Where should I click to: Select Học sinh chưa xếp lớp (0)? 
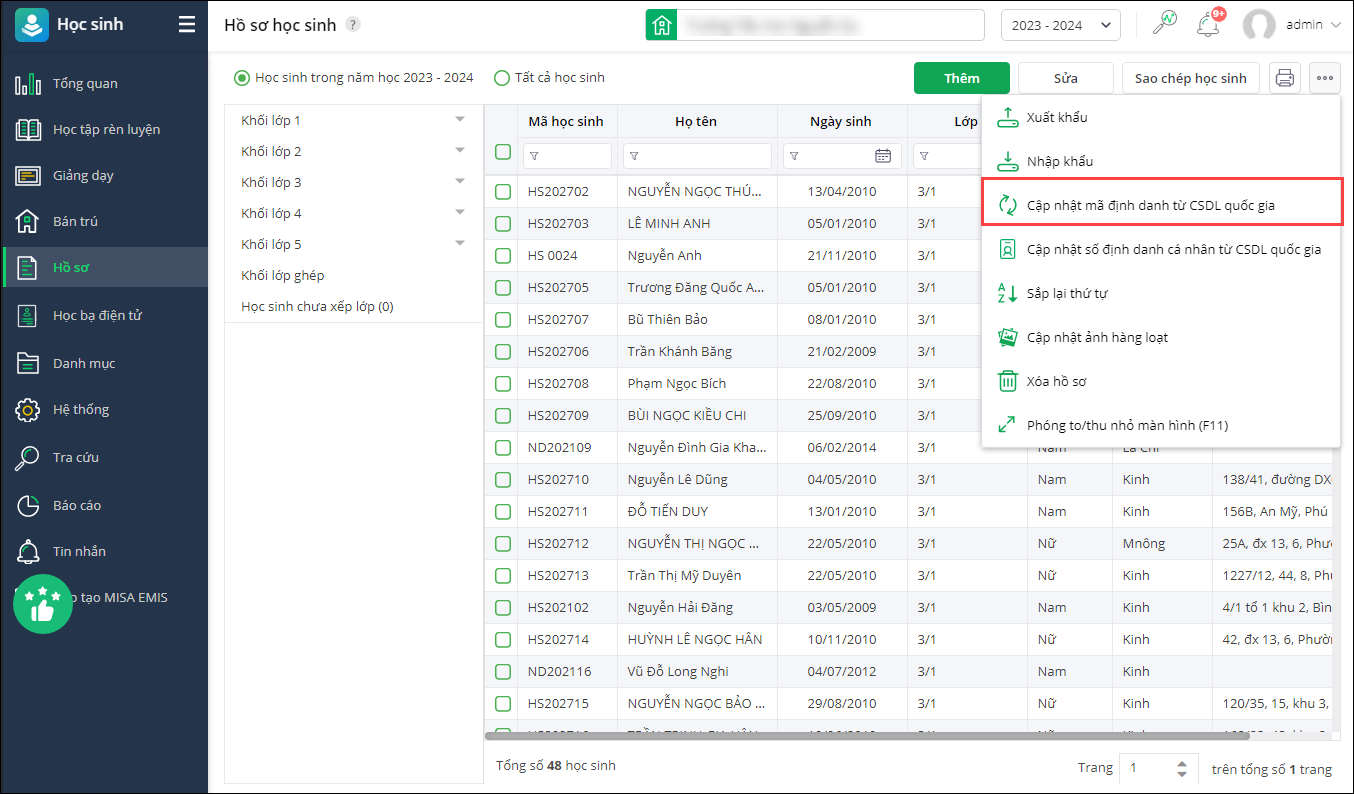tap(317, 306)
